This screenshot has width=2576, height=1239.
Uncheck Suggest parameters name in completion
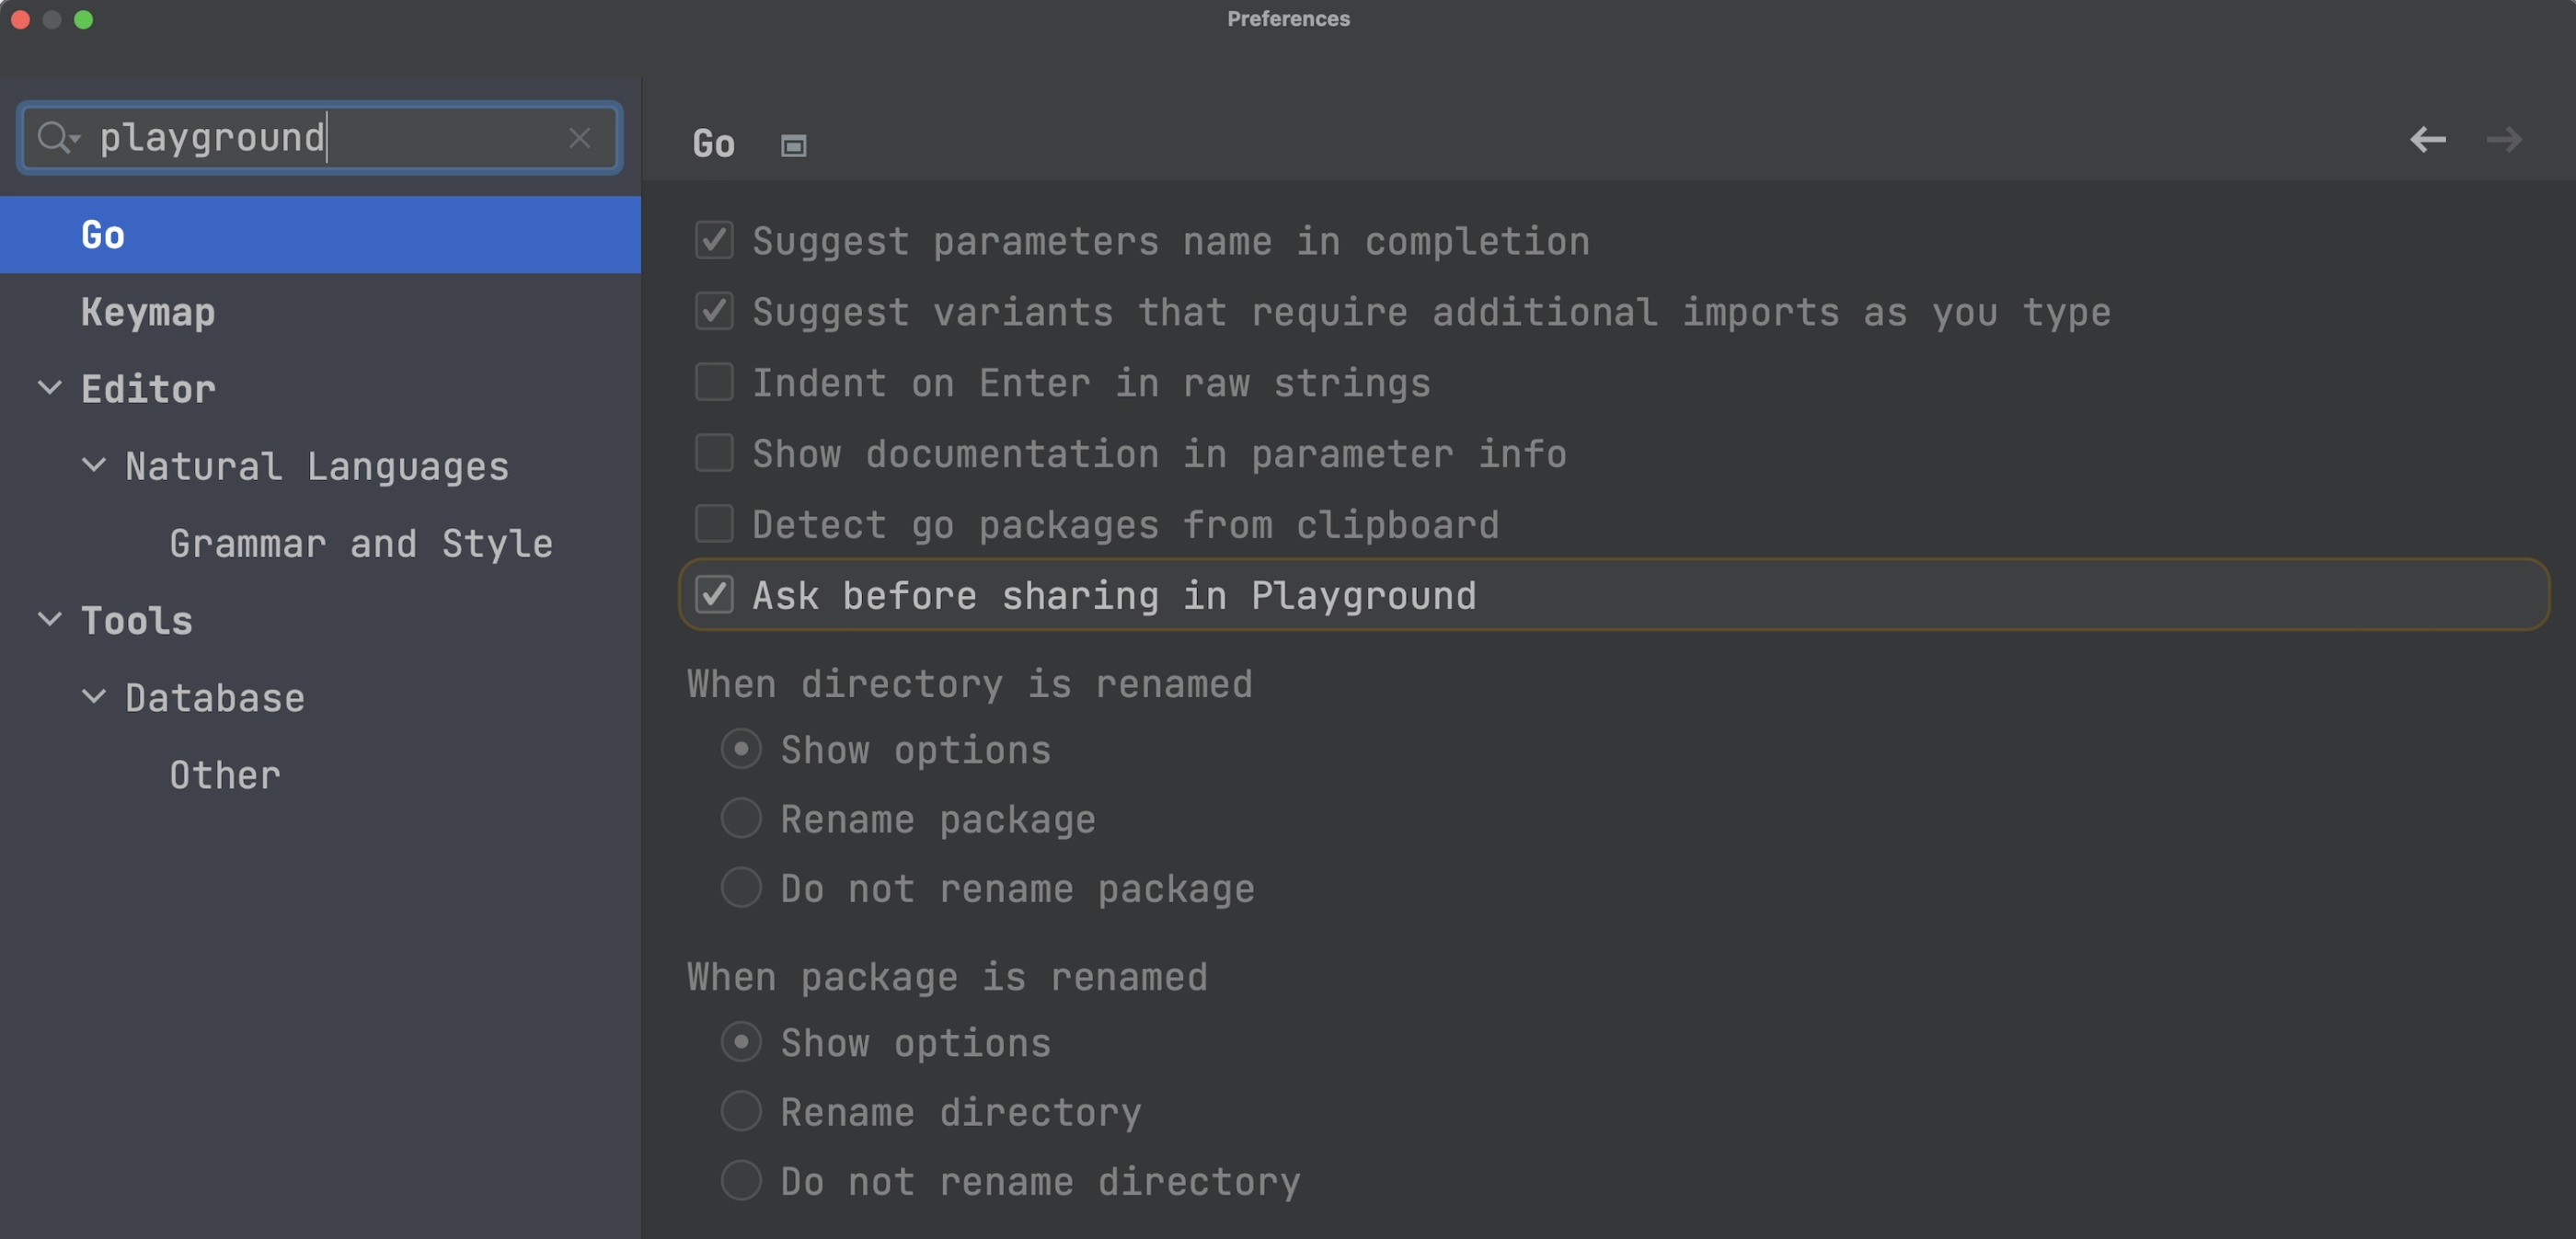pos(714,240)
